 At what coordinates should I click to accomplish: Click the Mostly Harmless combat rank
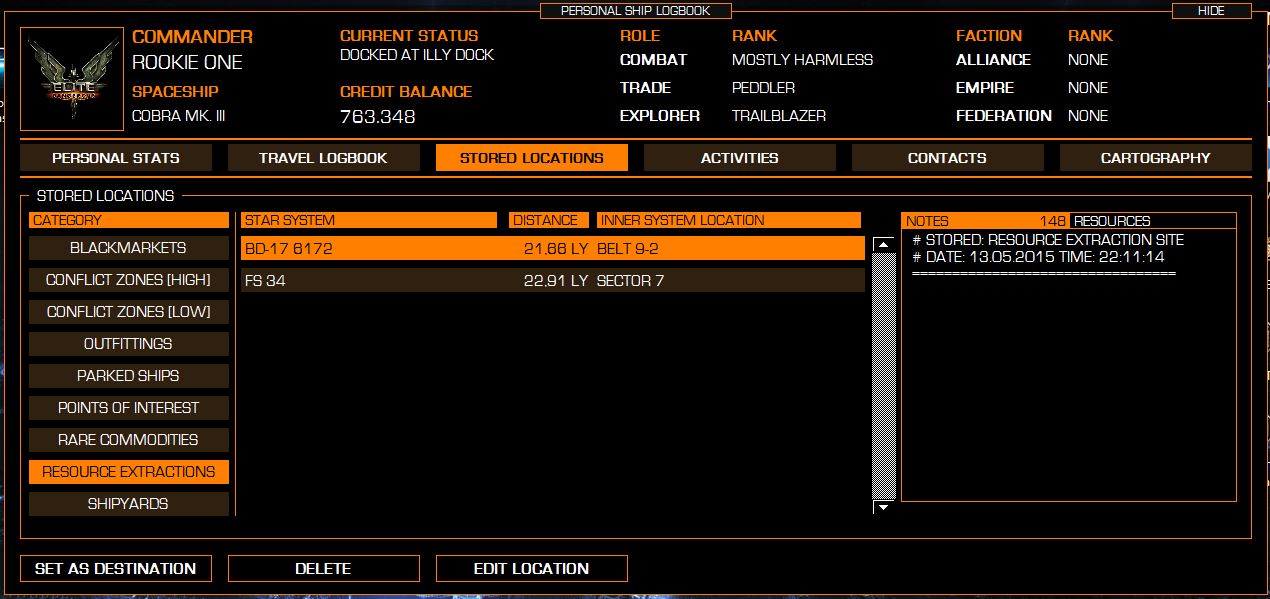[x=802, y=60]
